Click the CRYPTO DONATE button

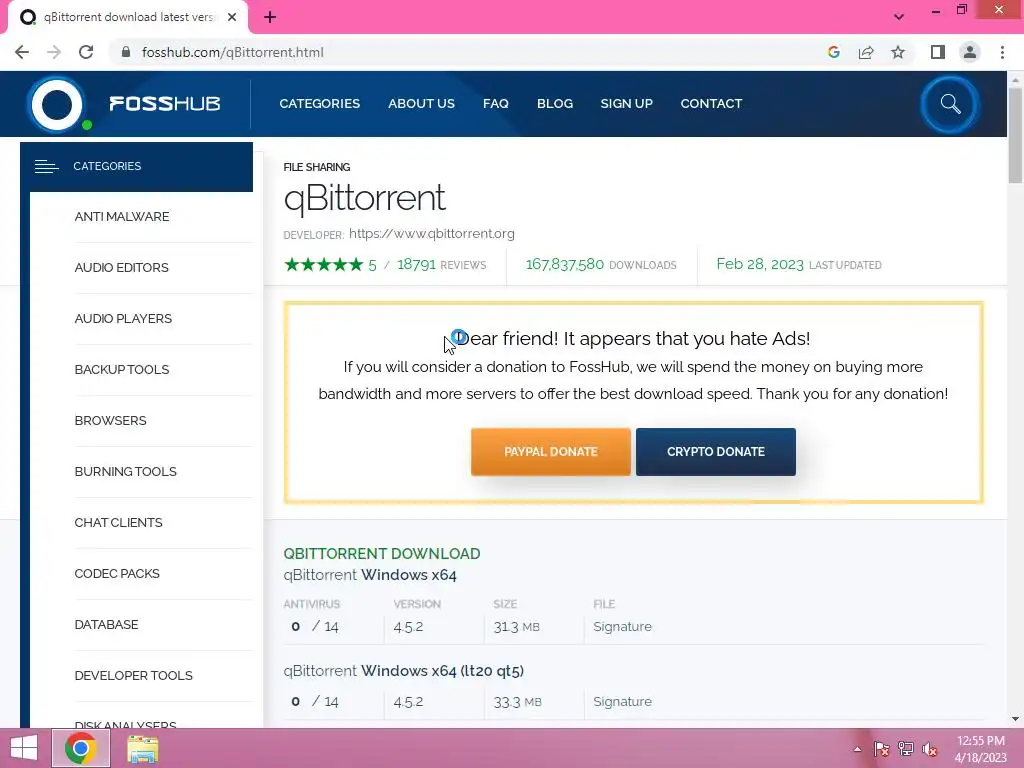[x=716, y=452]
